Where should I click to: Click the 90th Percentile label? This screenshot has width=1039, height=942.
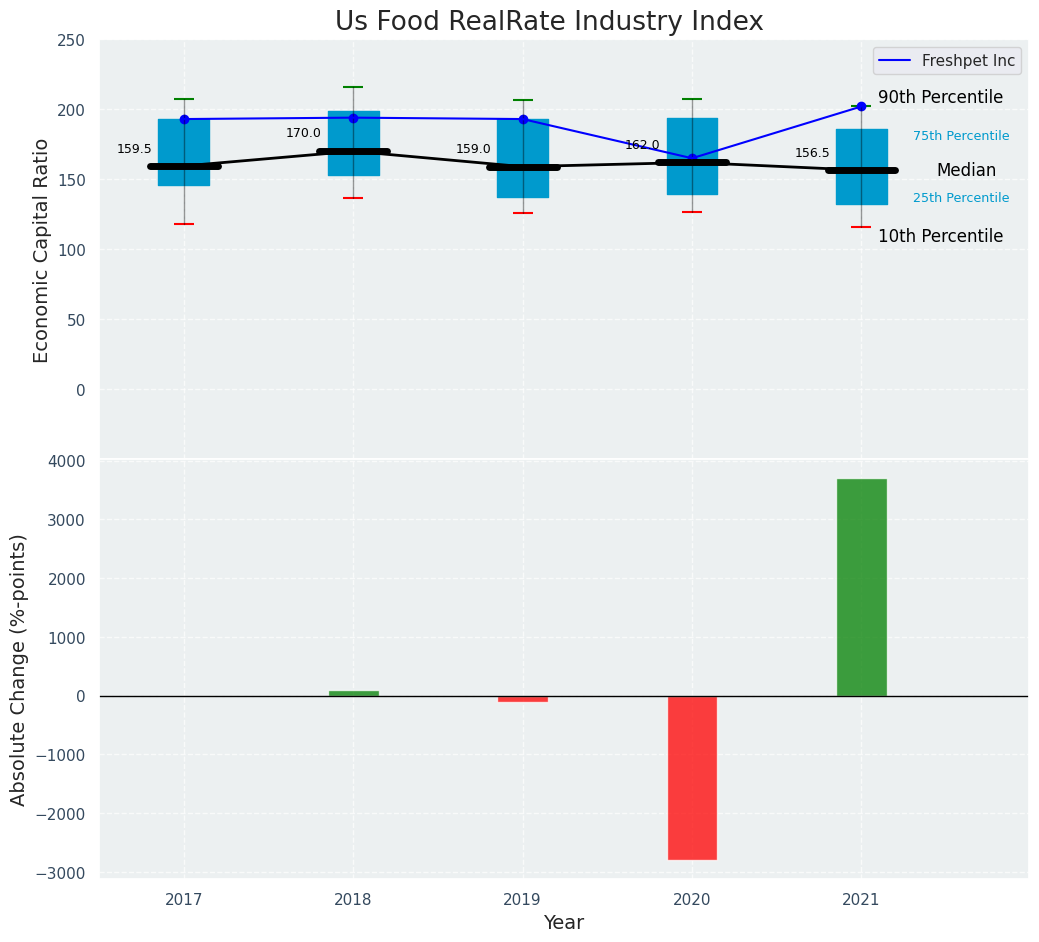click(x=940, y=97)
